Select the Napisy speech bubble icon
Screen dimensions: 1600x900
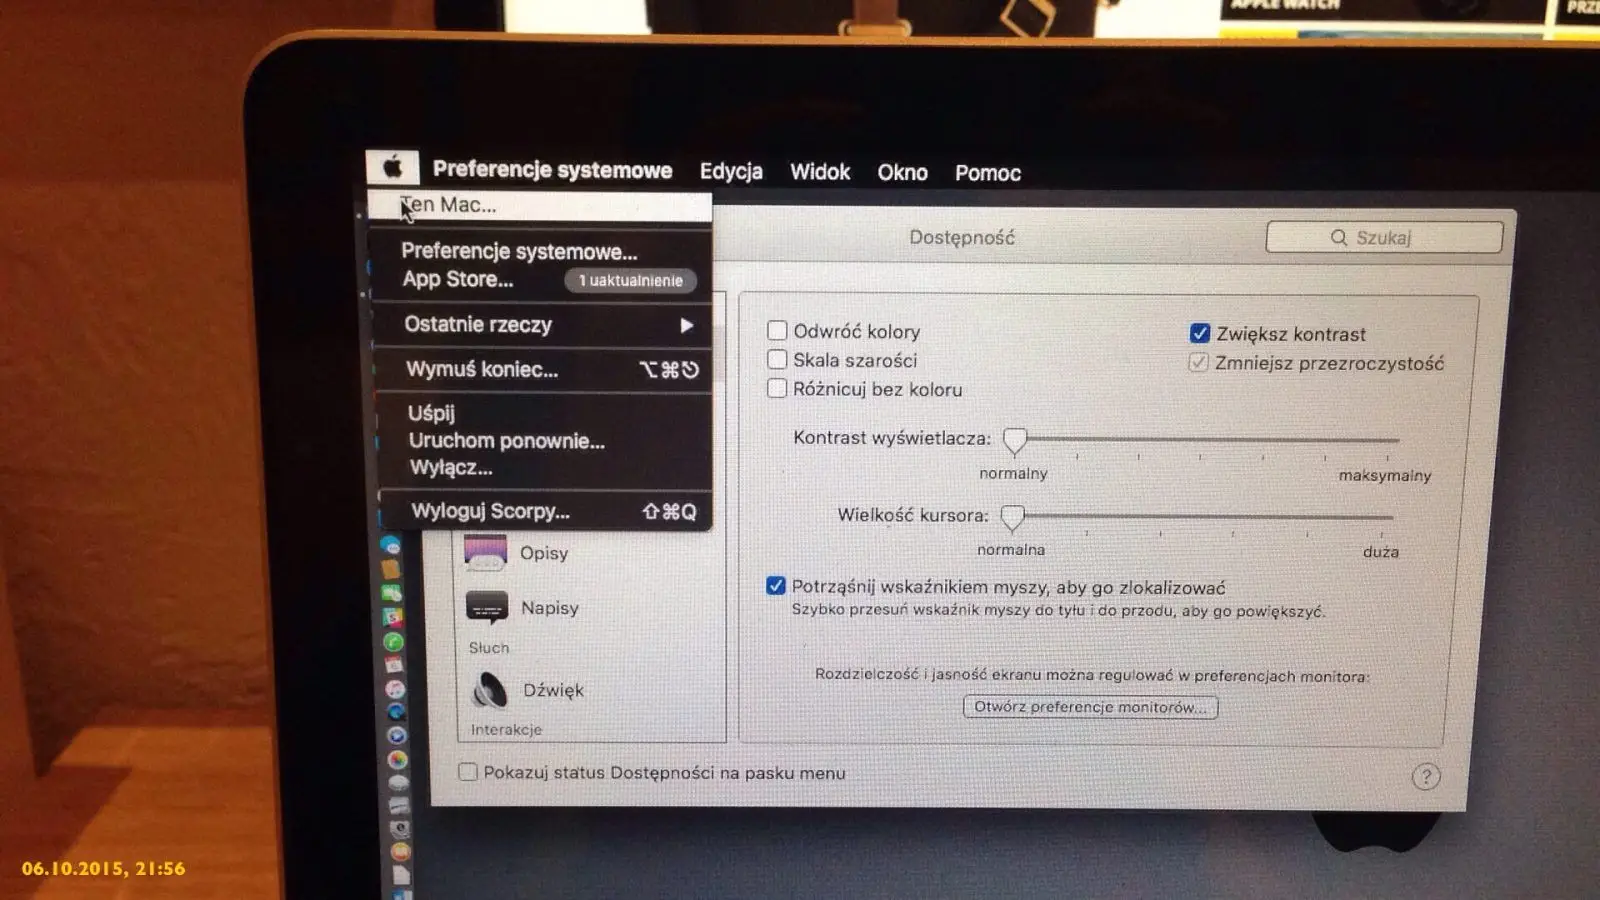pos(487,607)
